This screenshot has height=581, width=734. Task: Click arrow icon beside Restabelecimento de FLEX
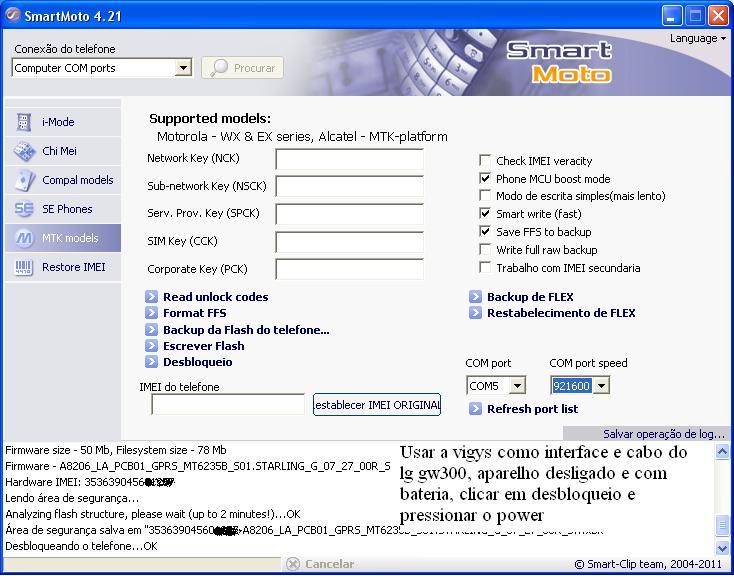475,313
